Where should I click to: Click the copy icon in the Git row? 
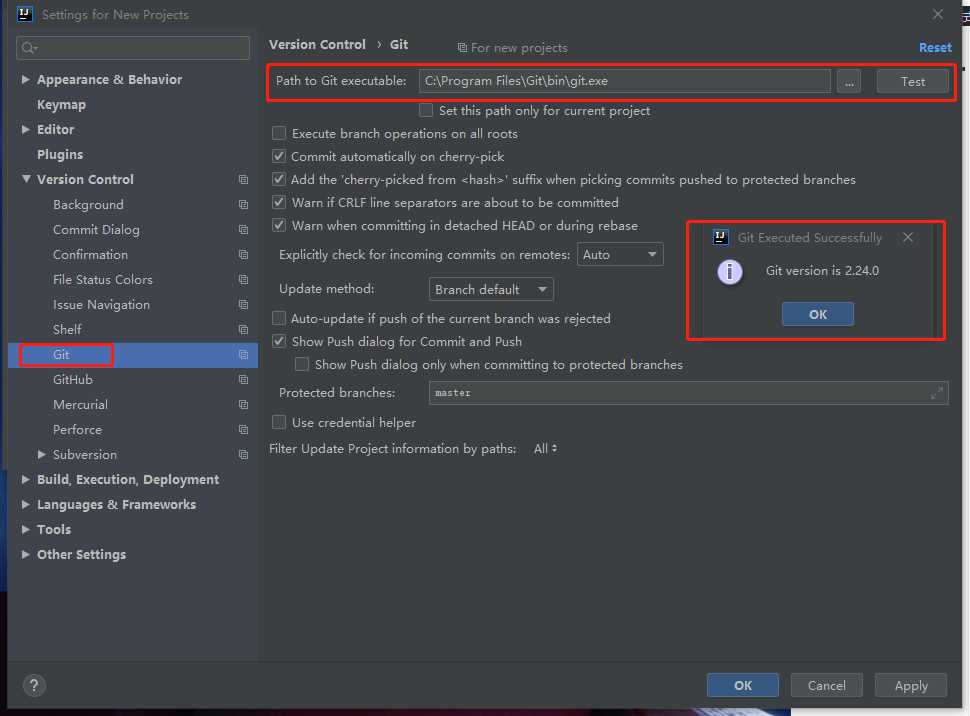pyautogui.click(x=243, y=355)
